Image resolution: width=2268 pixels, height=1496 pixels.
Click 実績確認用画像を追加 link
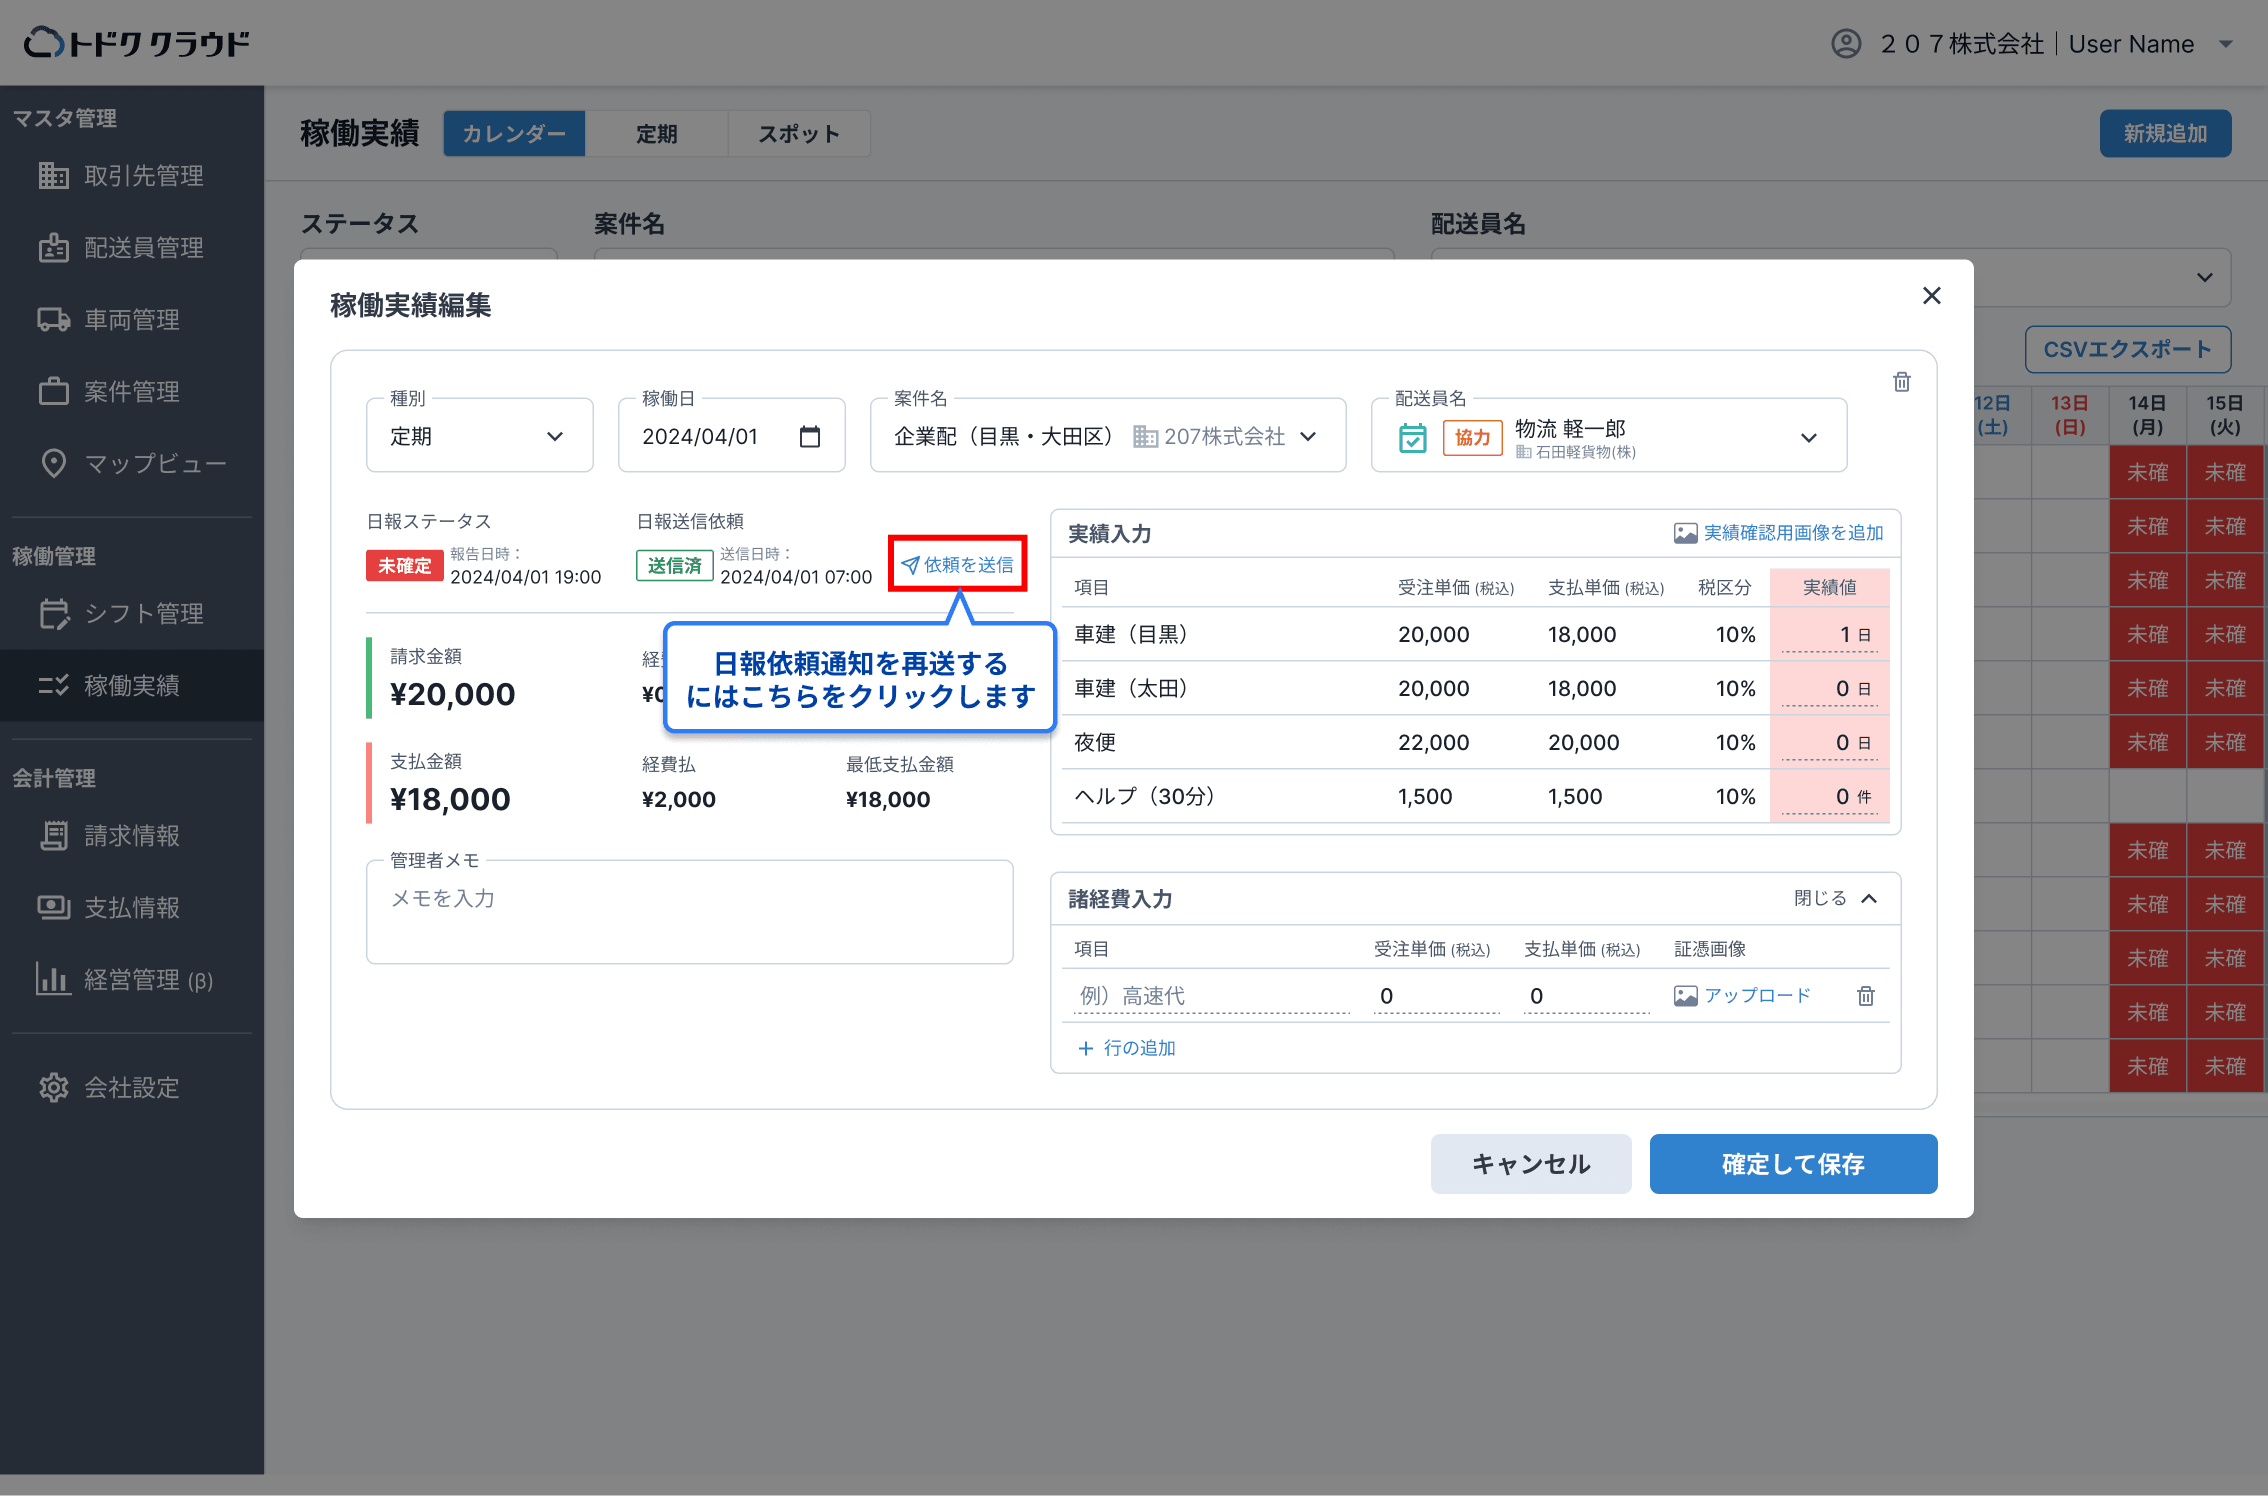(x=1779, y=533)
